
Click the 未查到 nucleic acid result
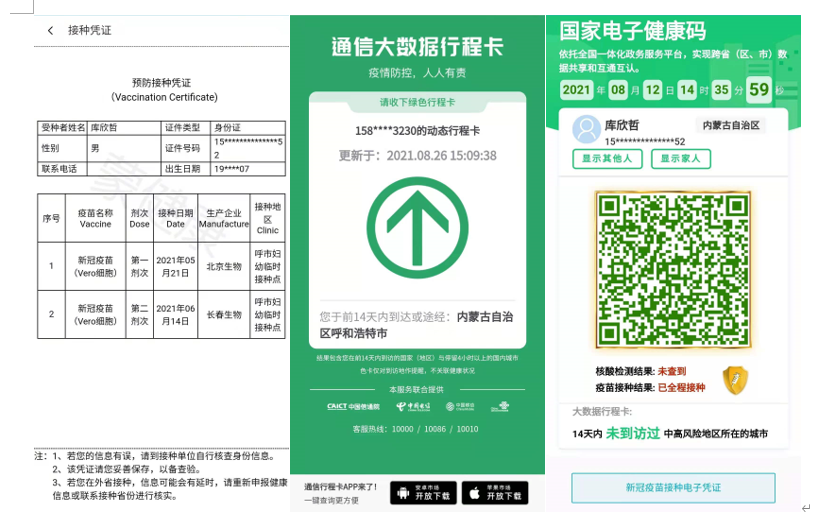[672, 371]
